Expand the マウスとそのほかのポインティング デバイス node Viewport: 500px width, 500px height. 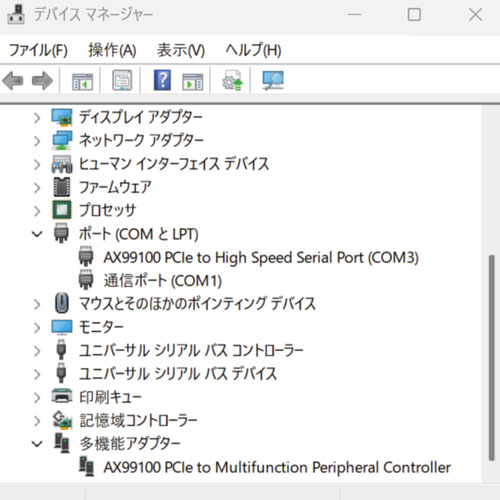tap(37, 304)
